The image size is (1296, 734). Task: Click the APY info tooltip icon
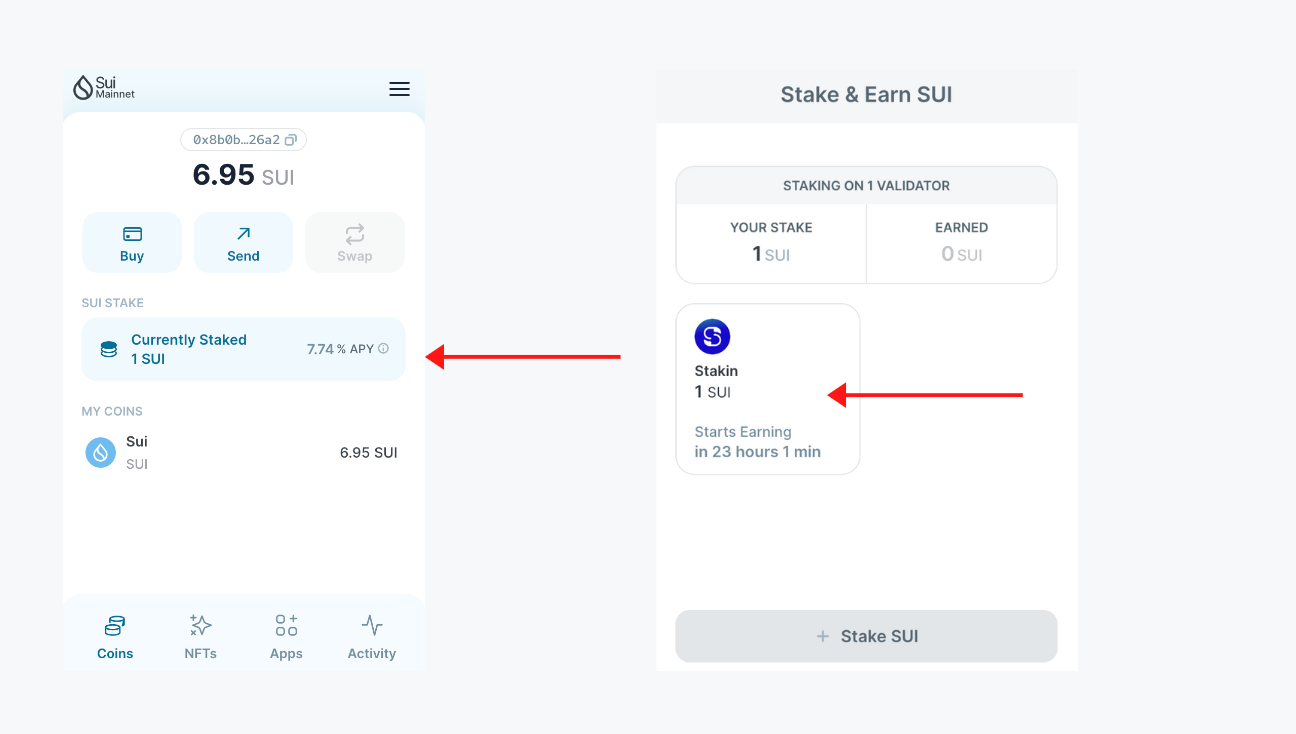385,348
